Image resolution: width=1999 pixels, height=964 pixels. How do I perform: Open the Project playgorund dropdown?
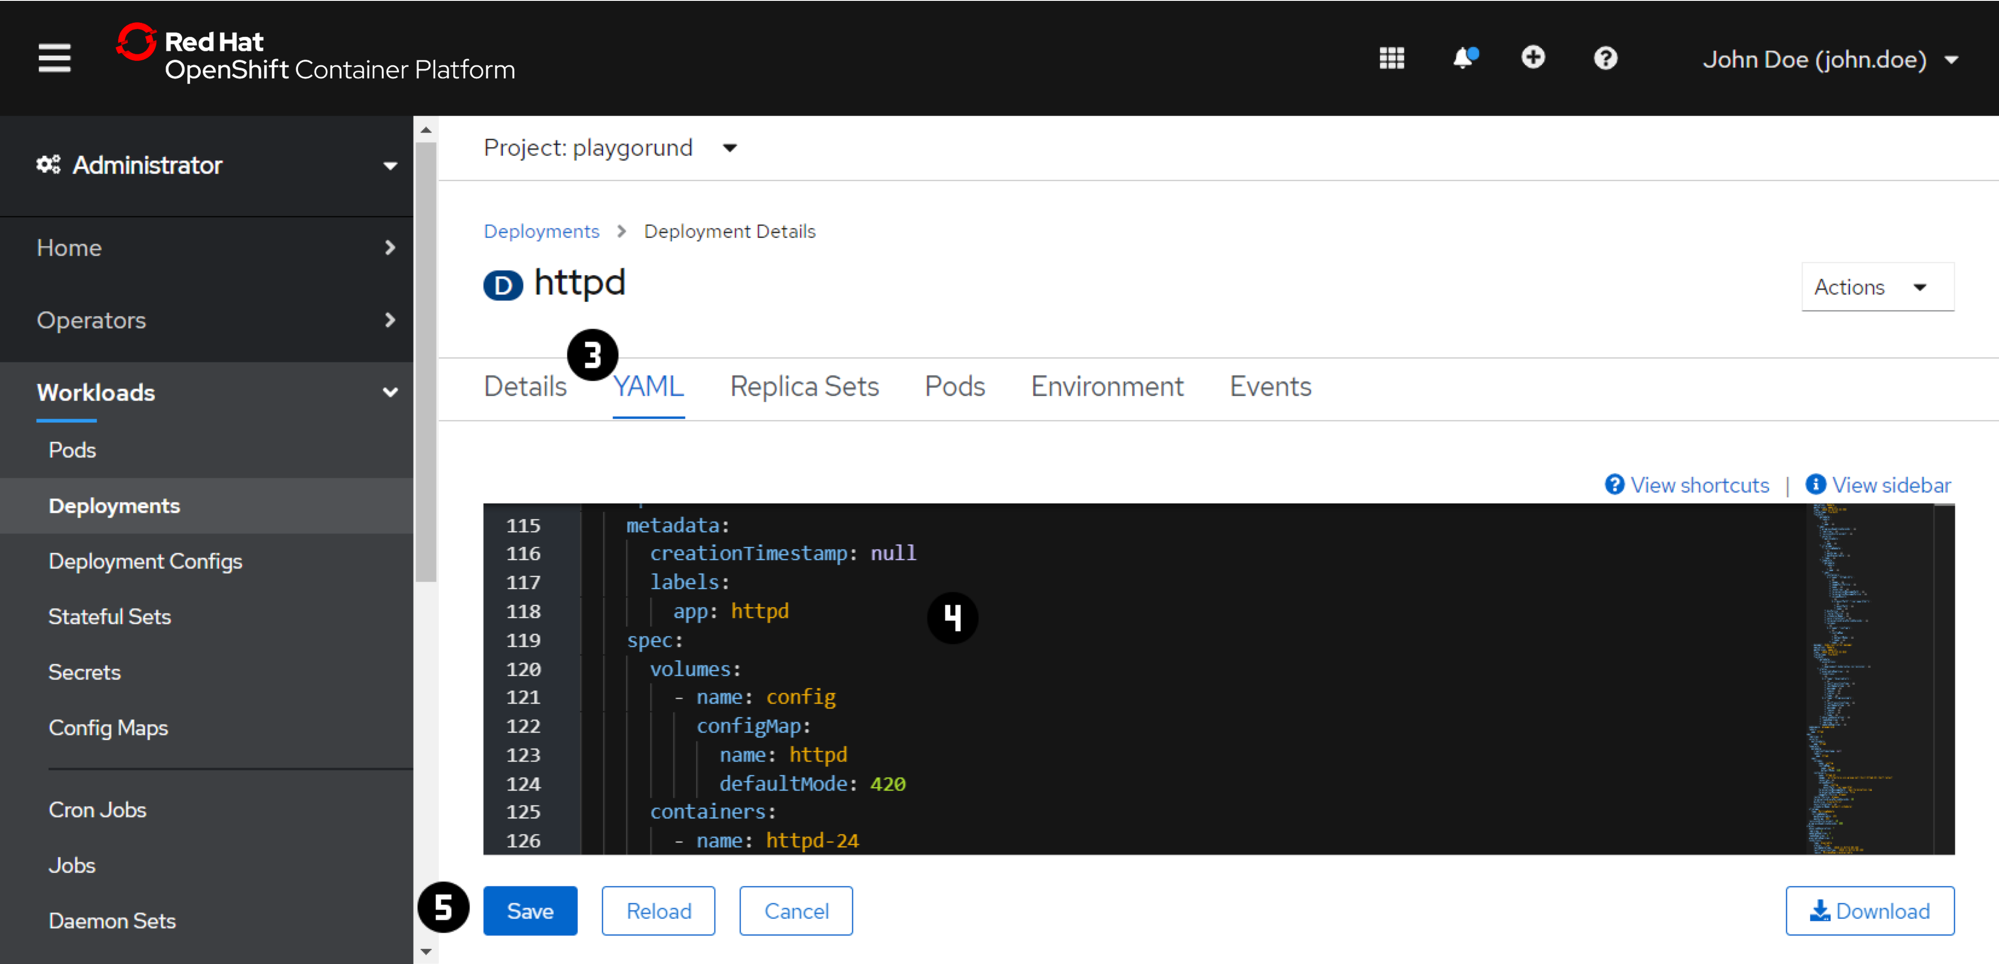610,148
